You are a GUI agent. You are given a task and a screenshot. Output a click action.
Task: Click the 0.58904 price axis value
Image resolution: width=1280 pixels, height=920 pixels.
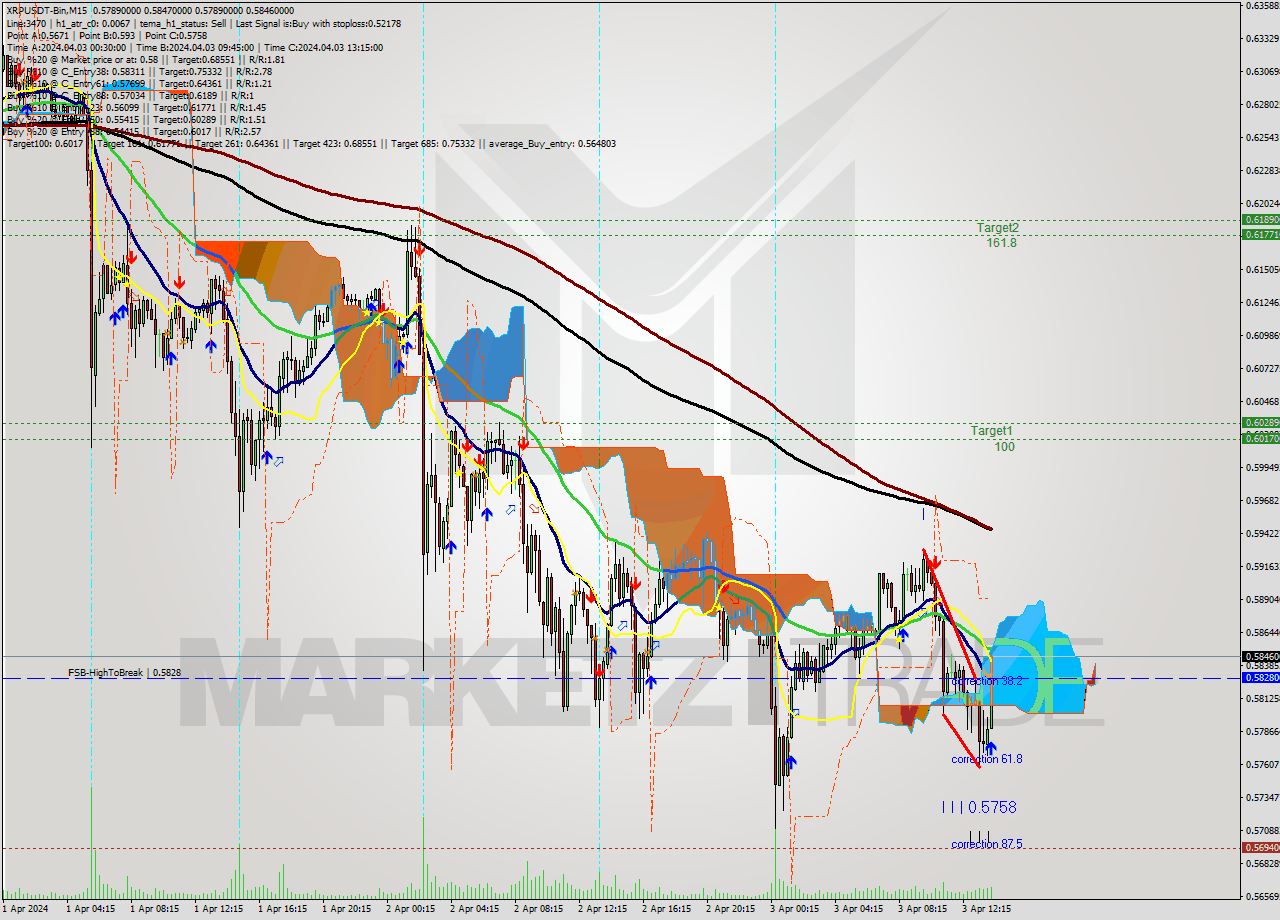click(x=1262, y=600)
